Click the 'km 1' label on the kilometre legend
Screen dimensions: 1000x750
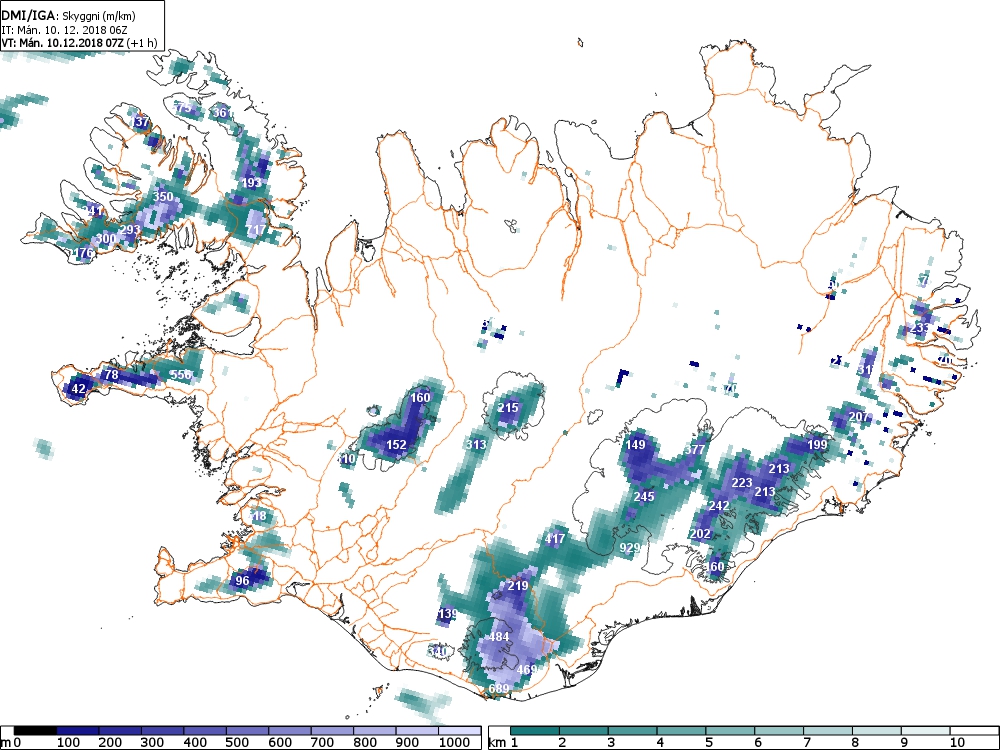tap(503, 742)
